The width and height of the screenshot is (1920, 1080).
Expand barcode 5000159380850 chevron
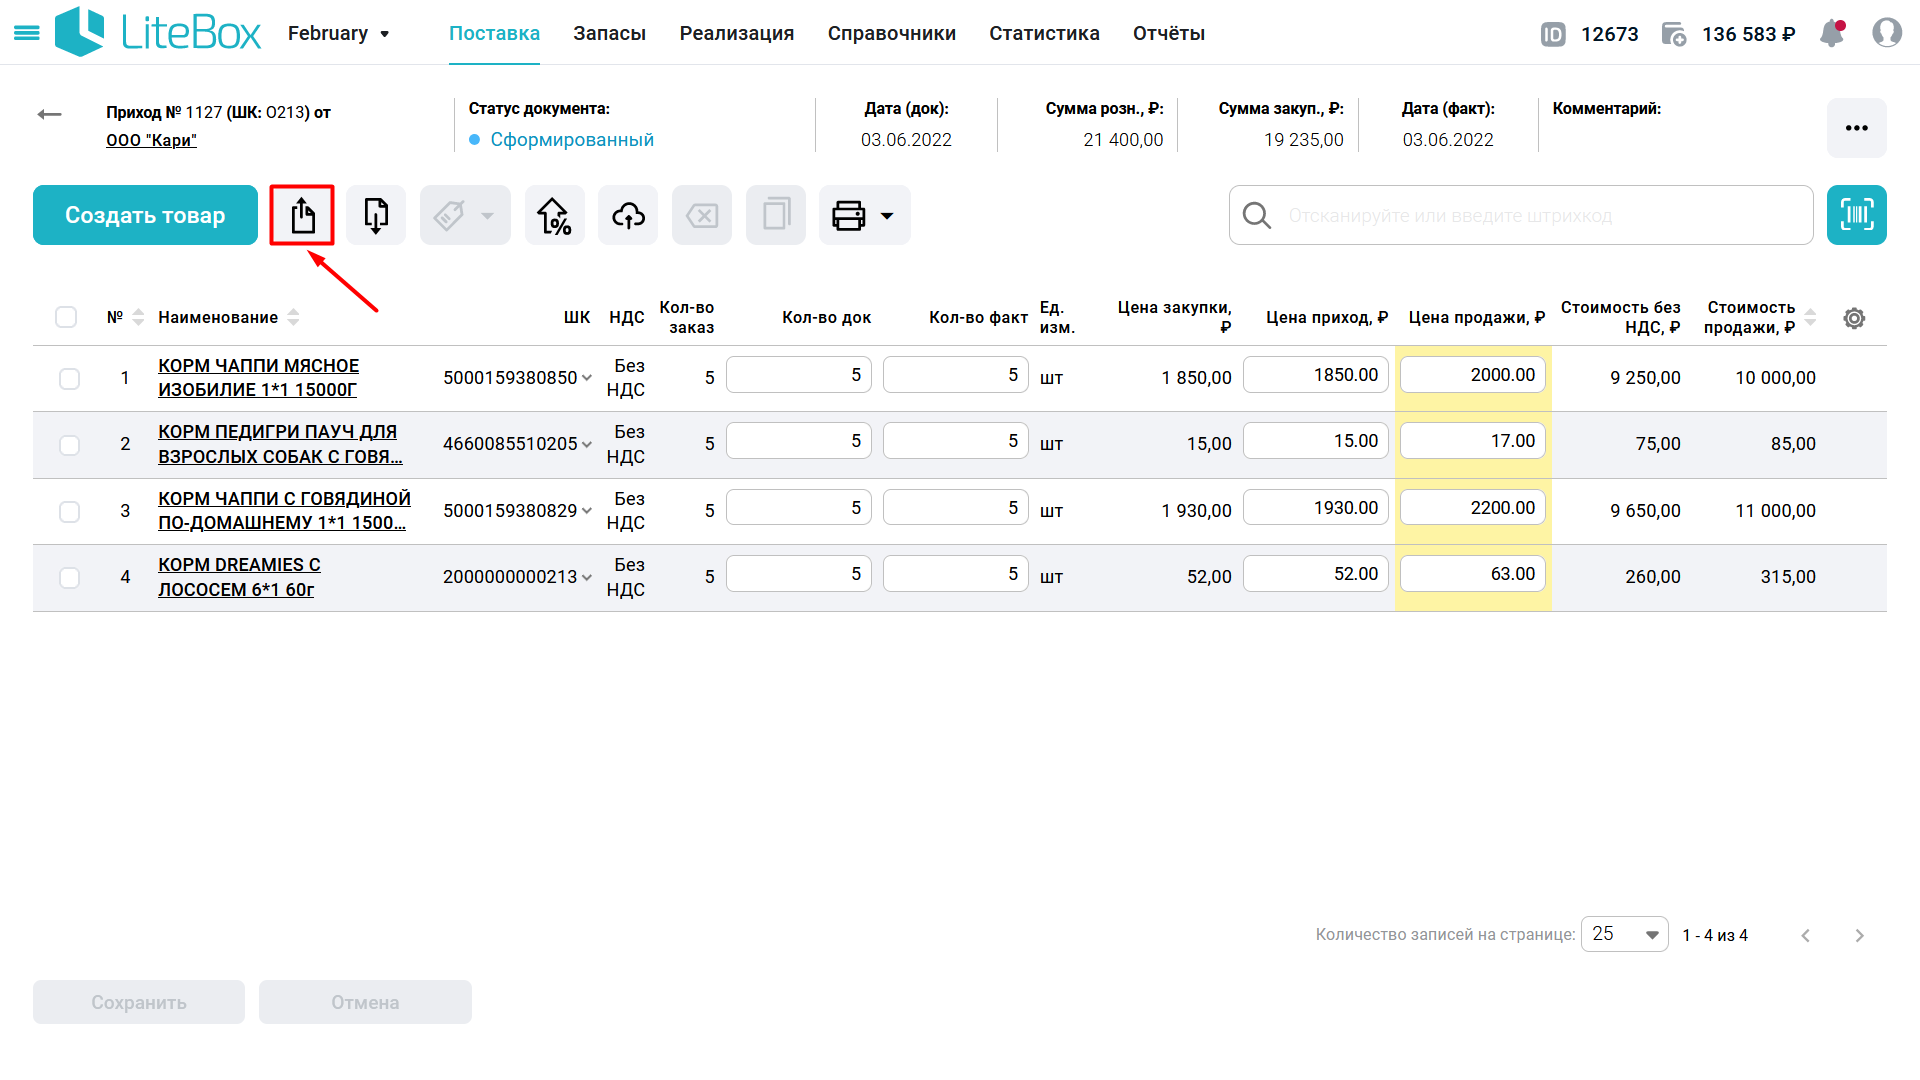click(587, 378)
